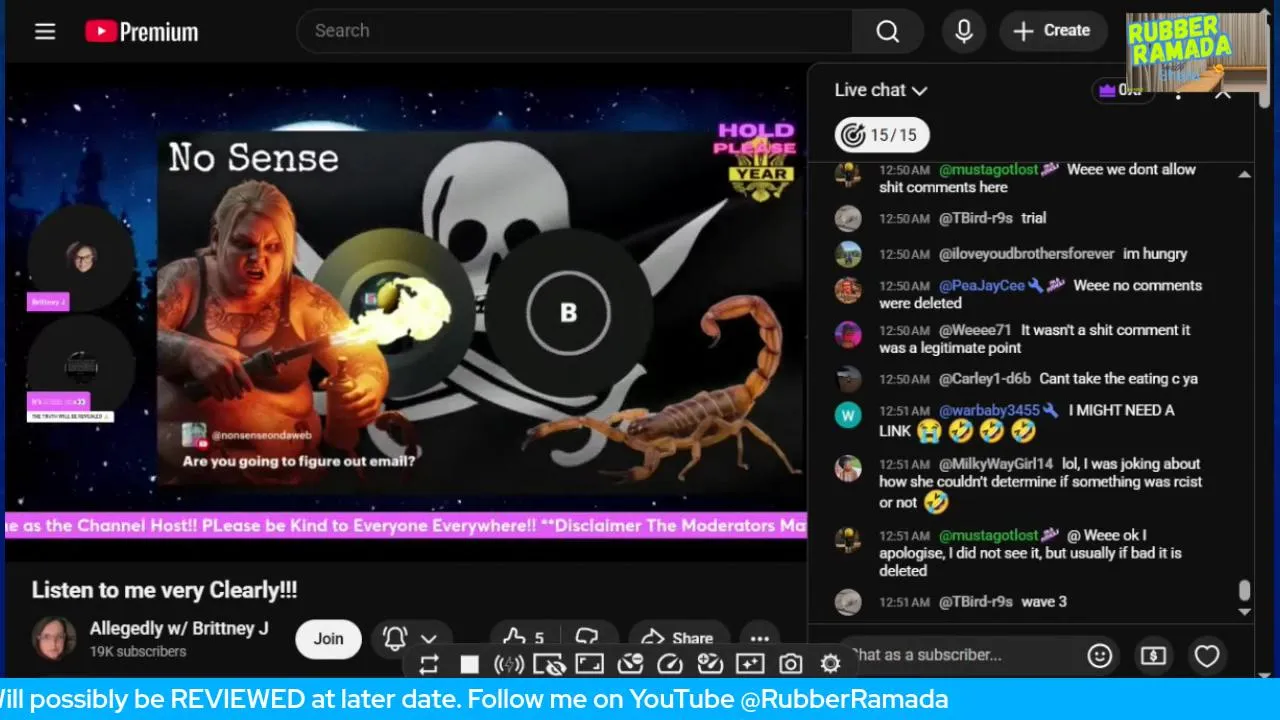
Task: Like the video with thumbs up
Action: click(525, 638)
